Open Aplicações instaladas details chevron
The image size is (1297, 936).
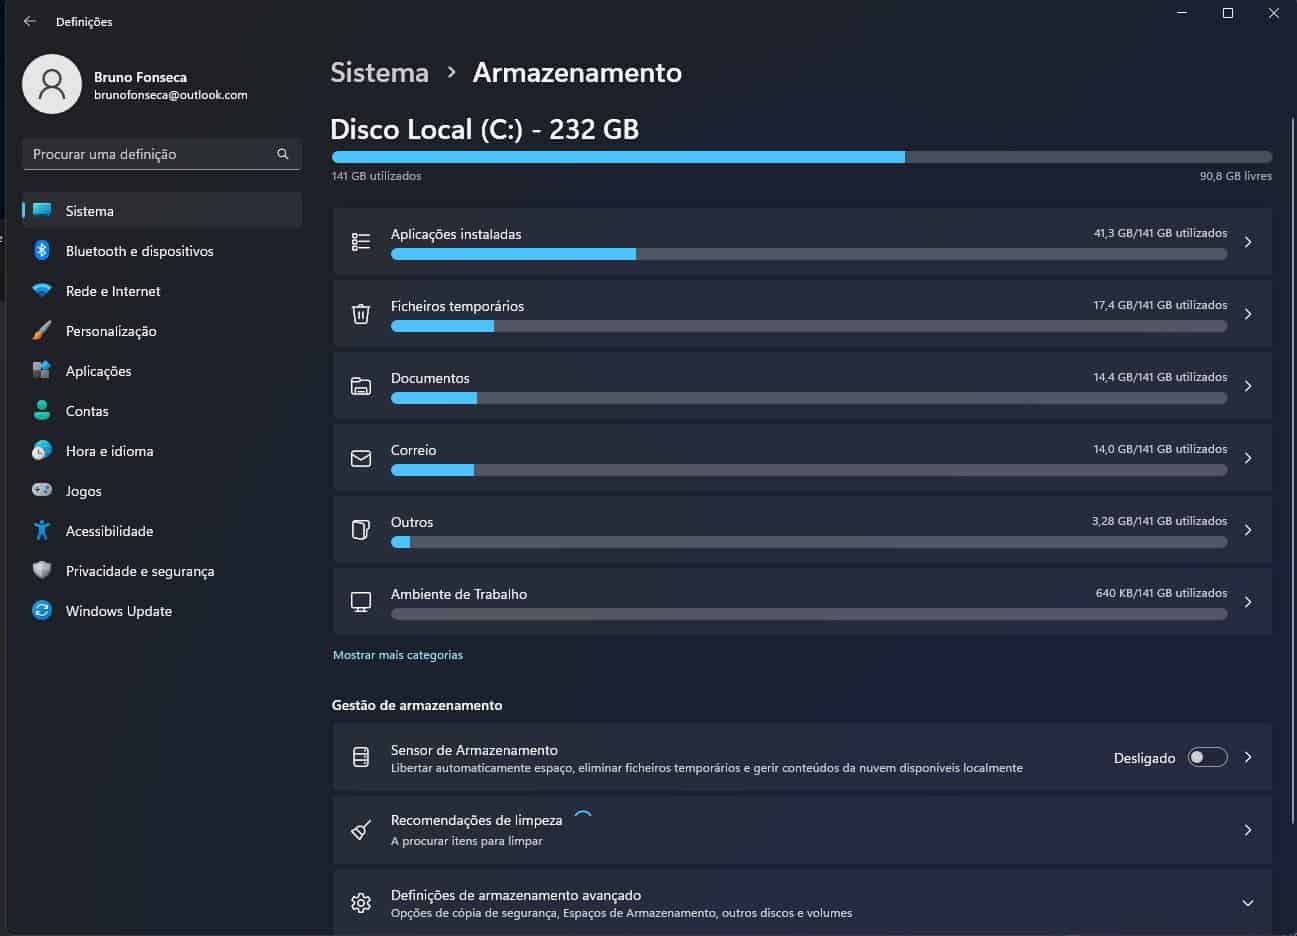tap(1247, 242)
